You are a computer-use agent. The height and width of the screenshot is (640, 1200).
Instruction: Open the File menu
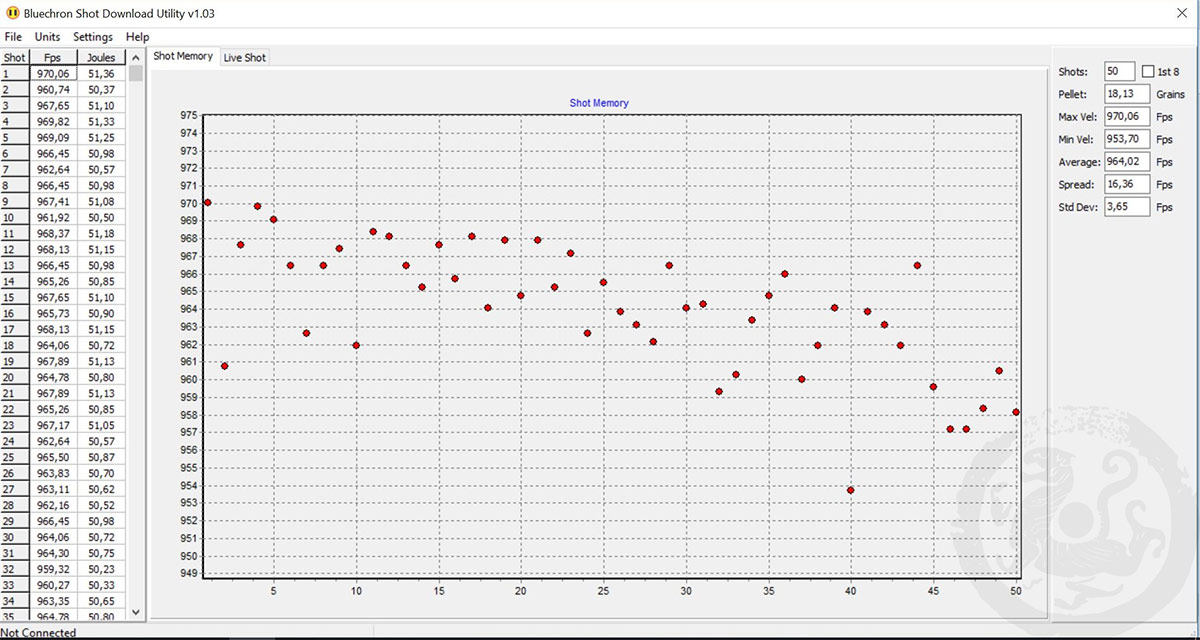tap(13, 37)
